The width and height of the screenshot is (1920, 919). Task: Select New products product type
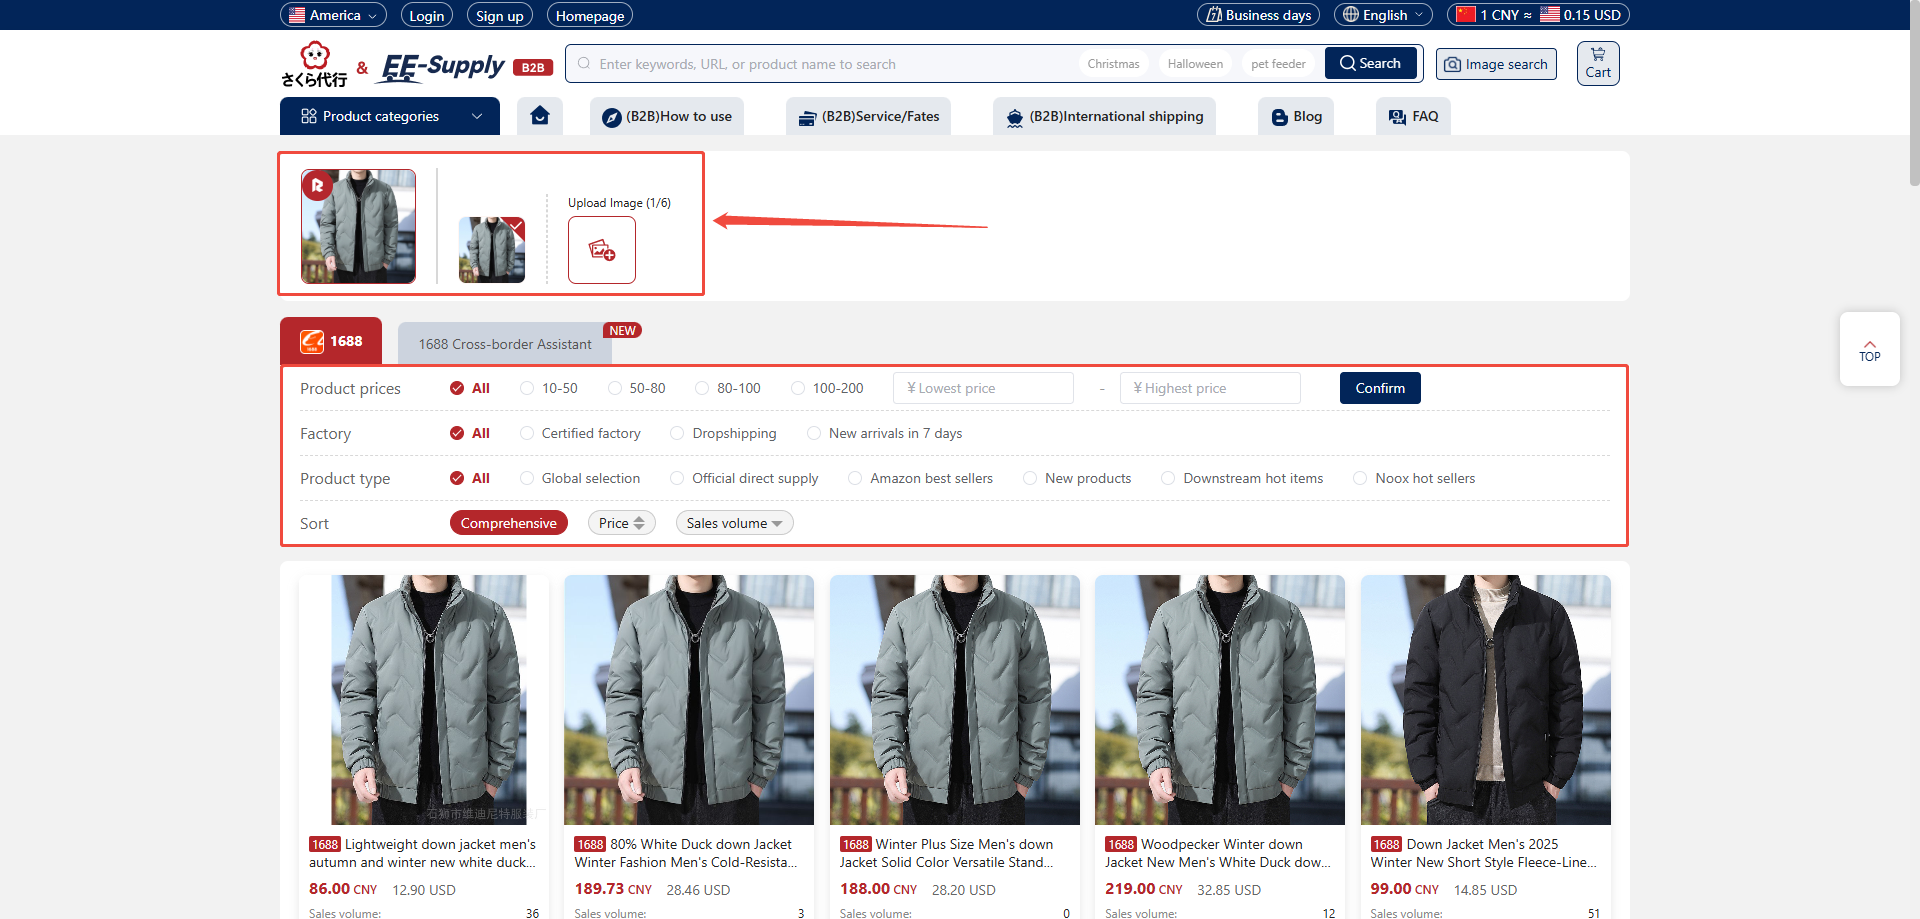(1078, 478)
